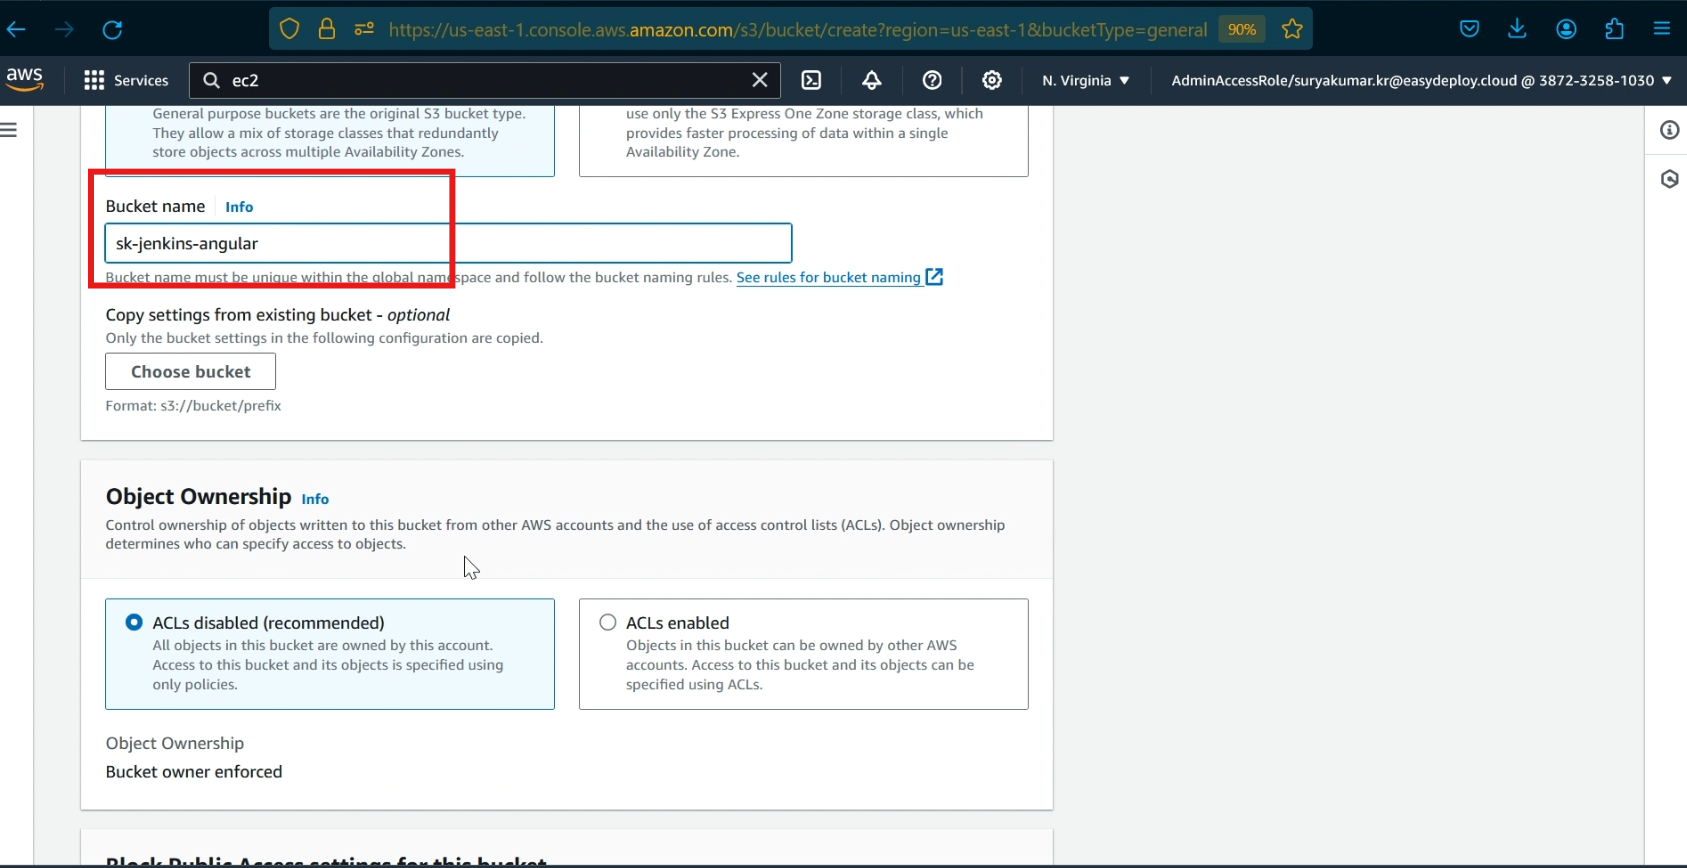Open the AdminAccessRole account menu
This screenshot has height=868, width=1687.
click(x=1421, y=80)
